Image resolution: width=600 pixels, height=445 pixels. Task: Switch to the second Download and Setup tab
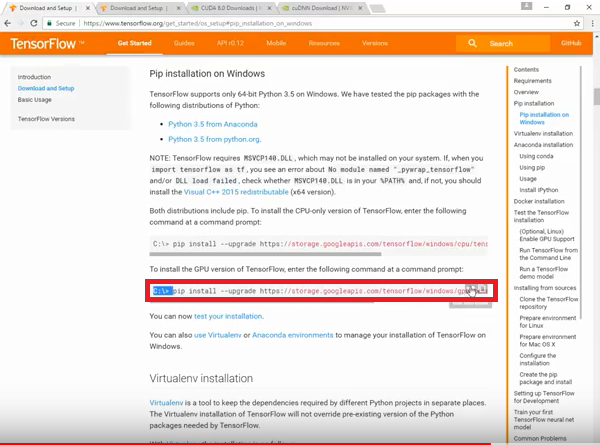(139, 8)
